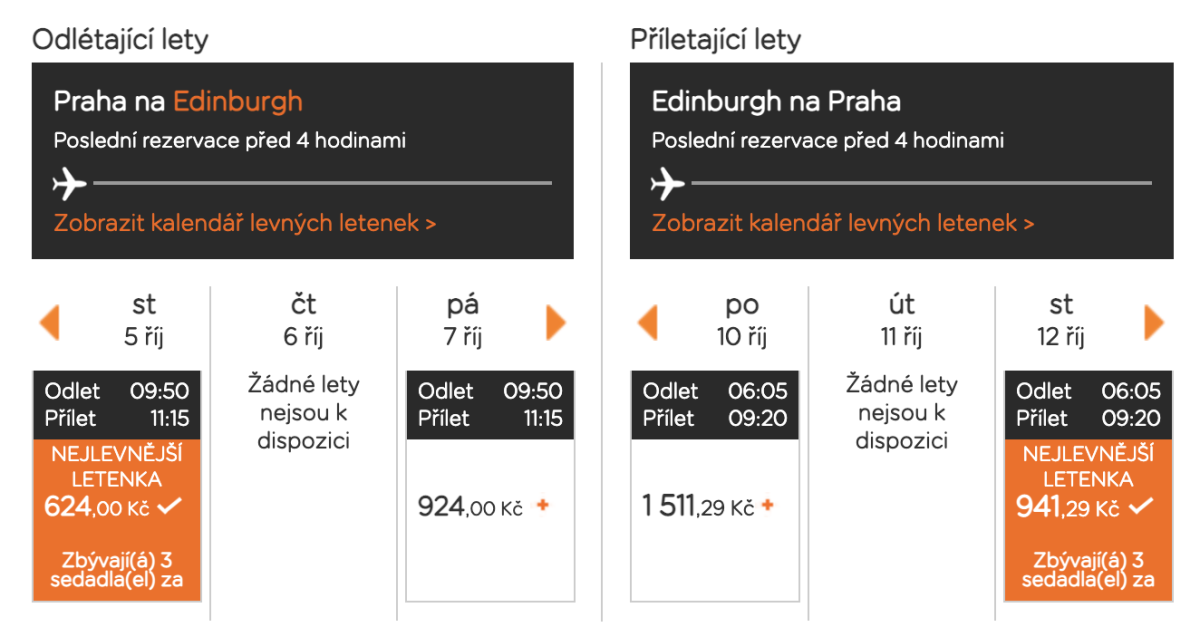
Task: Open cheap fare calendar for Praha–Edinburgh
Action: [x=245, y=223]
